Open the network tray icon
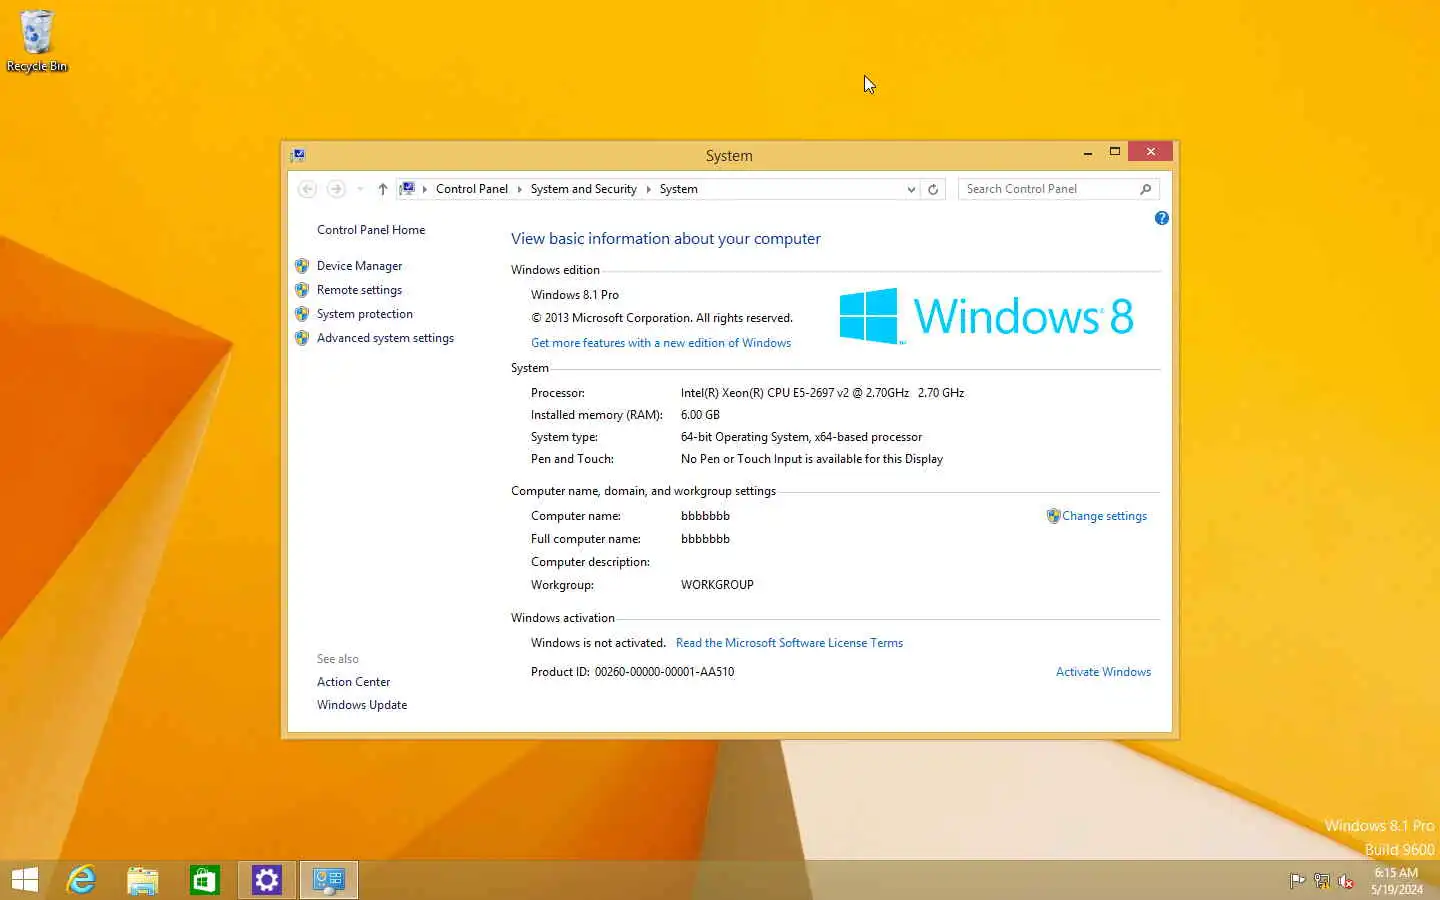 click(x=1321, y=881)
